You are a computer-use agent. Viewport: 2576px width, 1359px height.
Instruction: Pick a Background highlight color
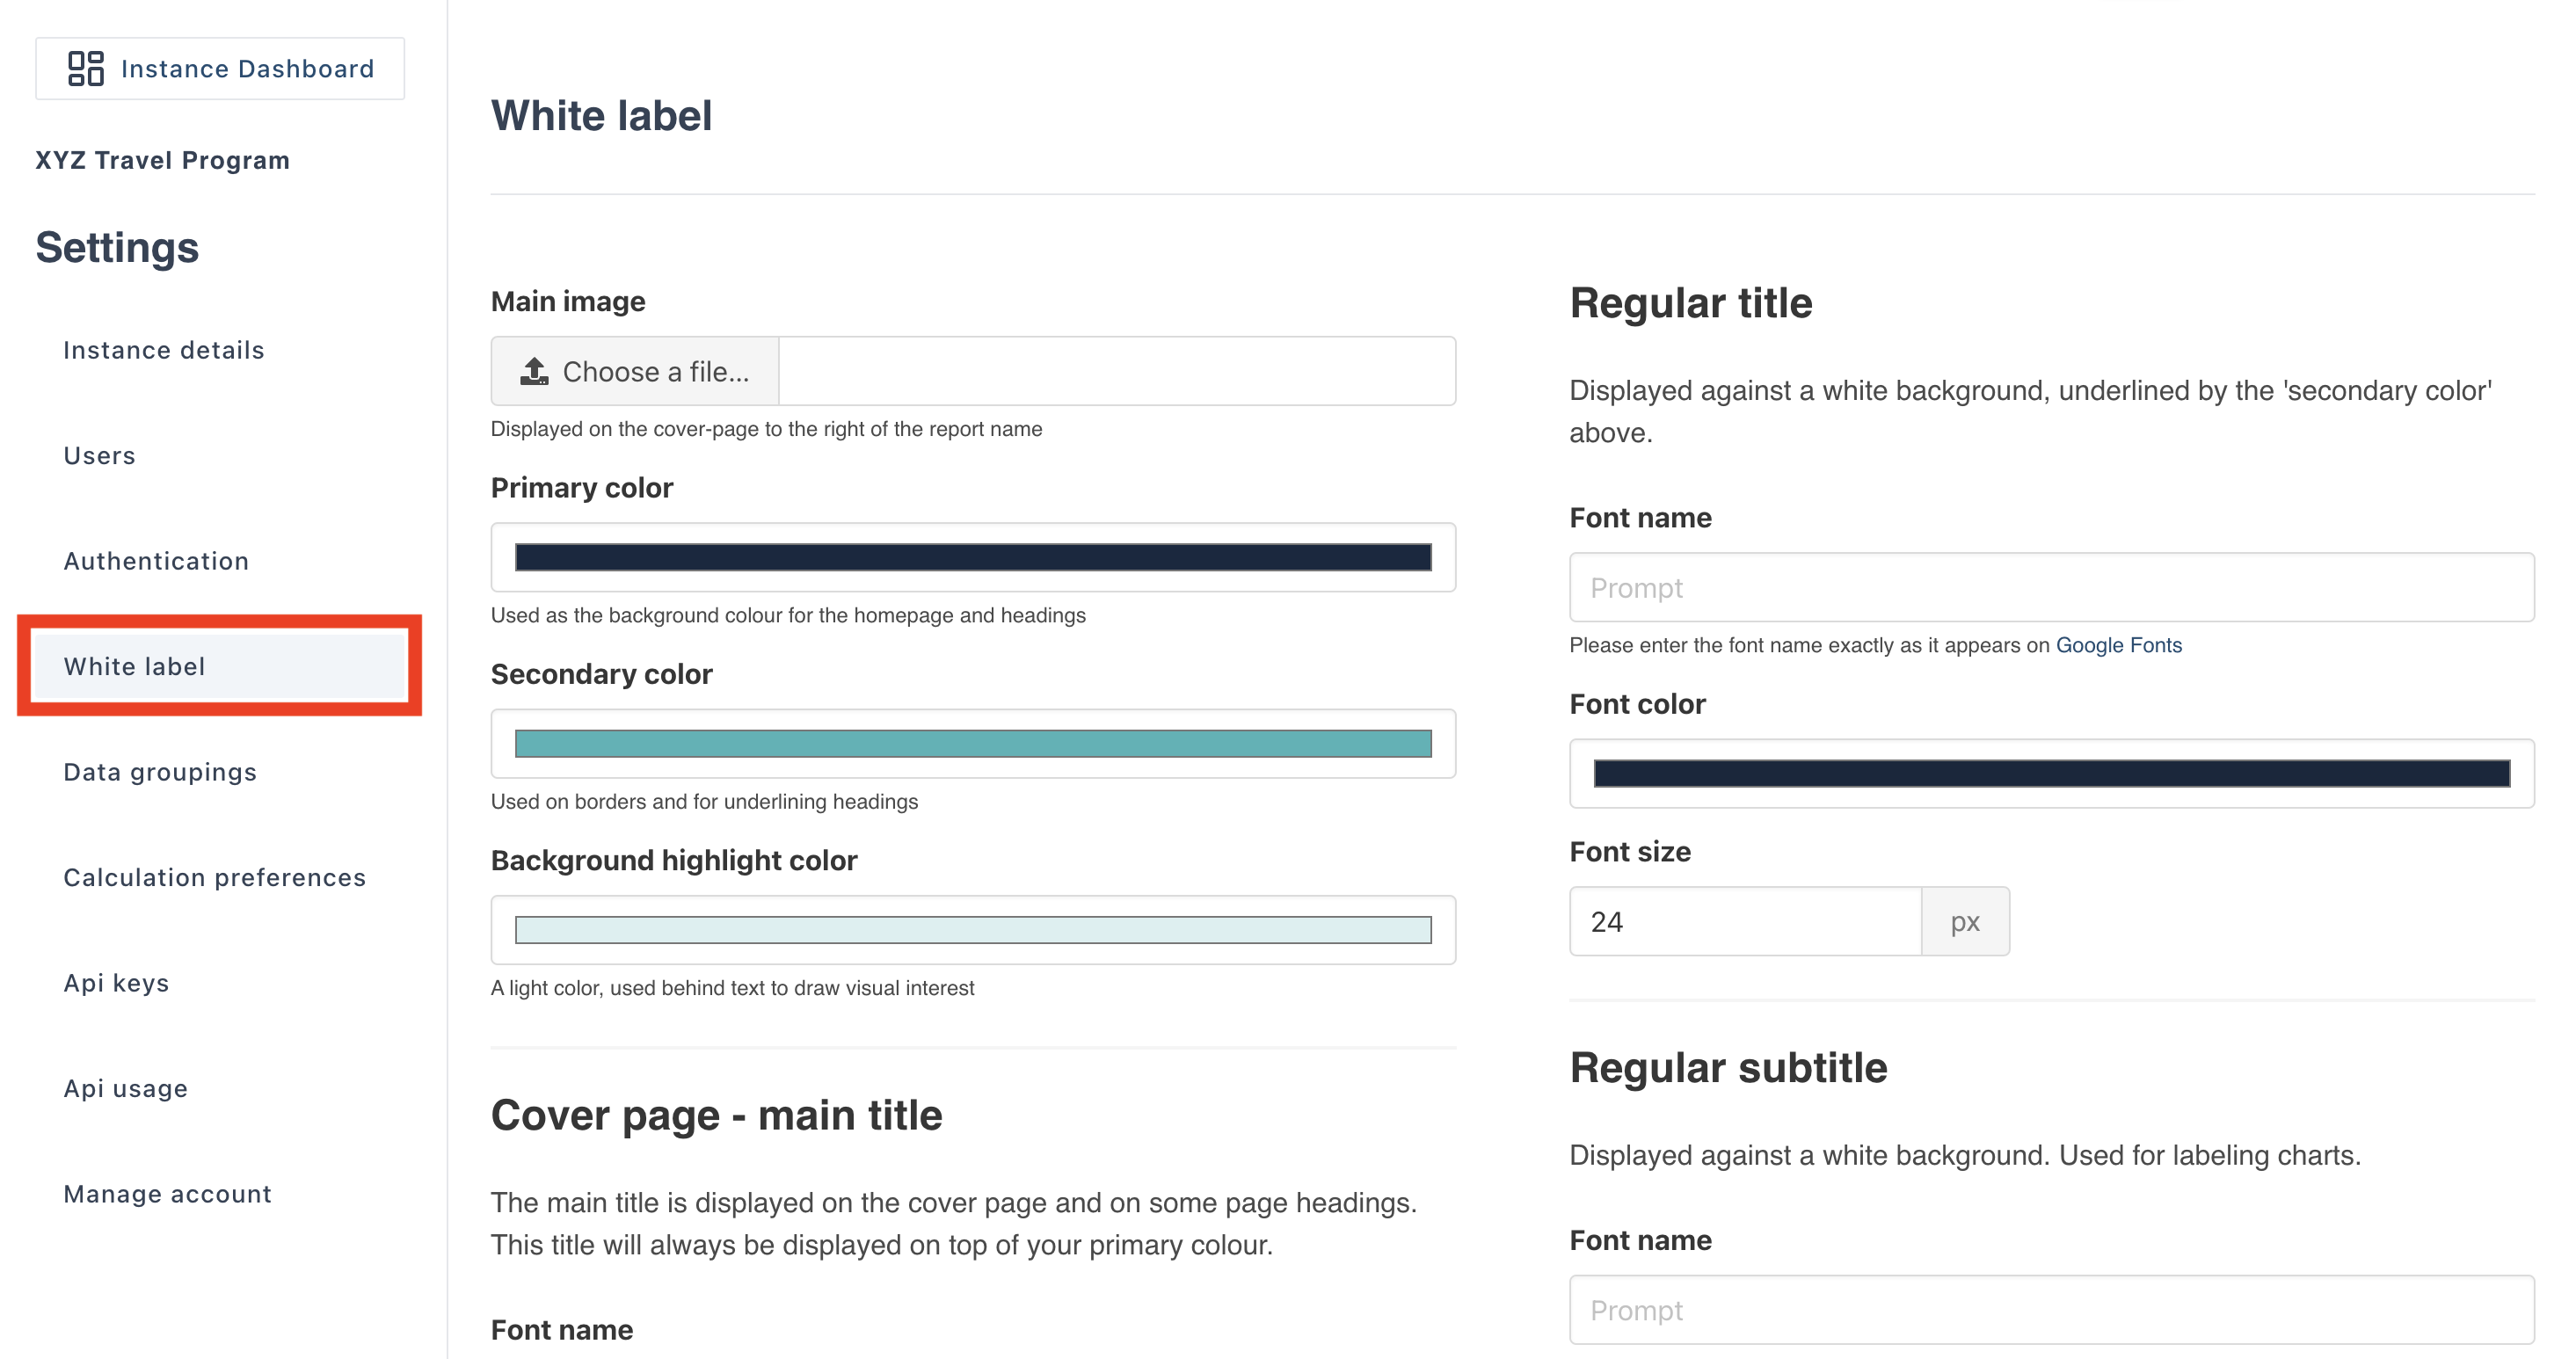[x=972, y=930]
